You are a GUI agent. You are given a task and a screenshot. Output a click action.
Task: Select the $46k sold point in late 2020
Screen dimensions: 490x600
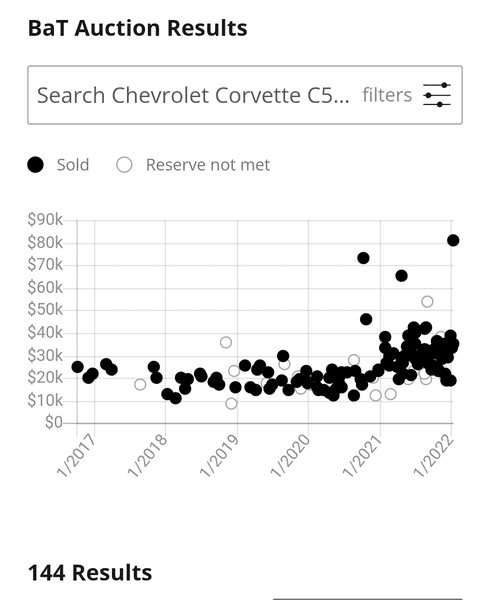366,319
